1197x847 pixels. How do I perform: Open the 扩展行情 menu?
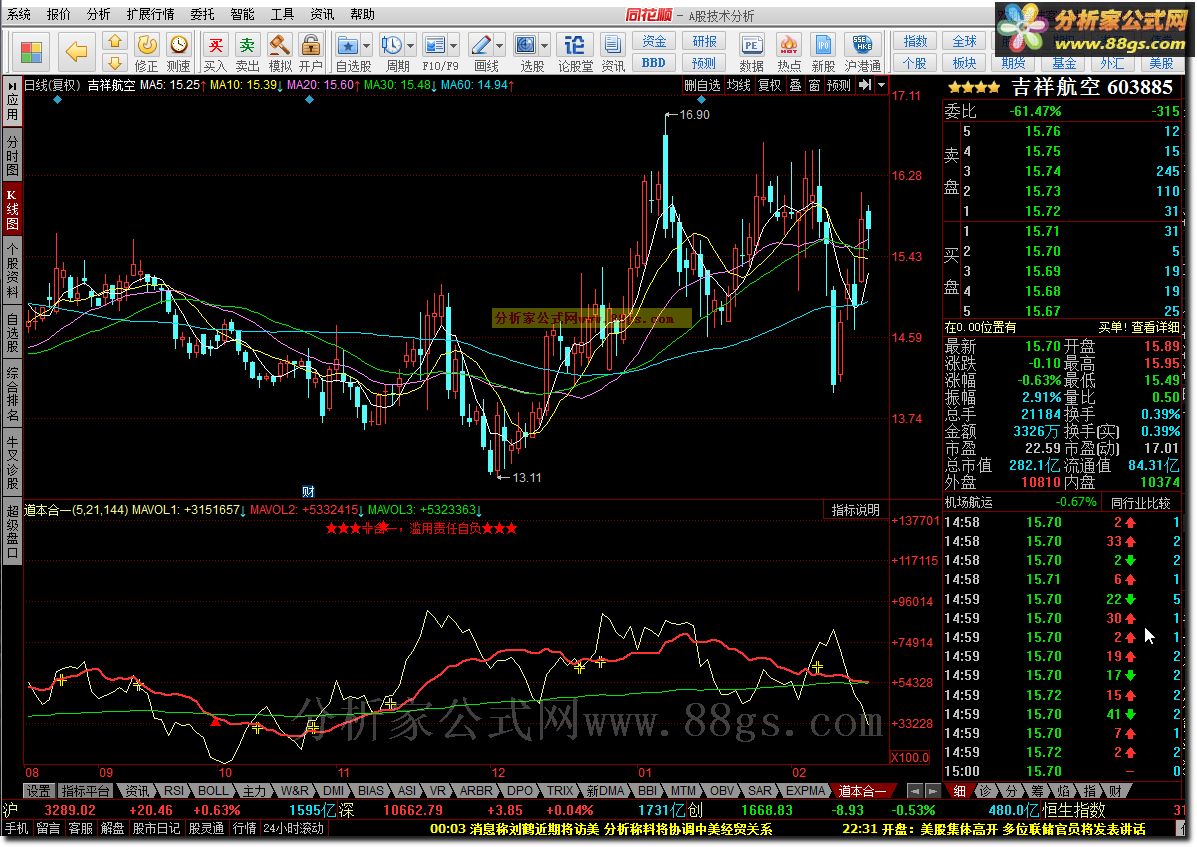pyautogui.click(x=150, y=14)
